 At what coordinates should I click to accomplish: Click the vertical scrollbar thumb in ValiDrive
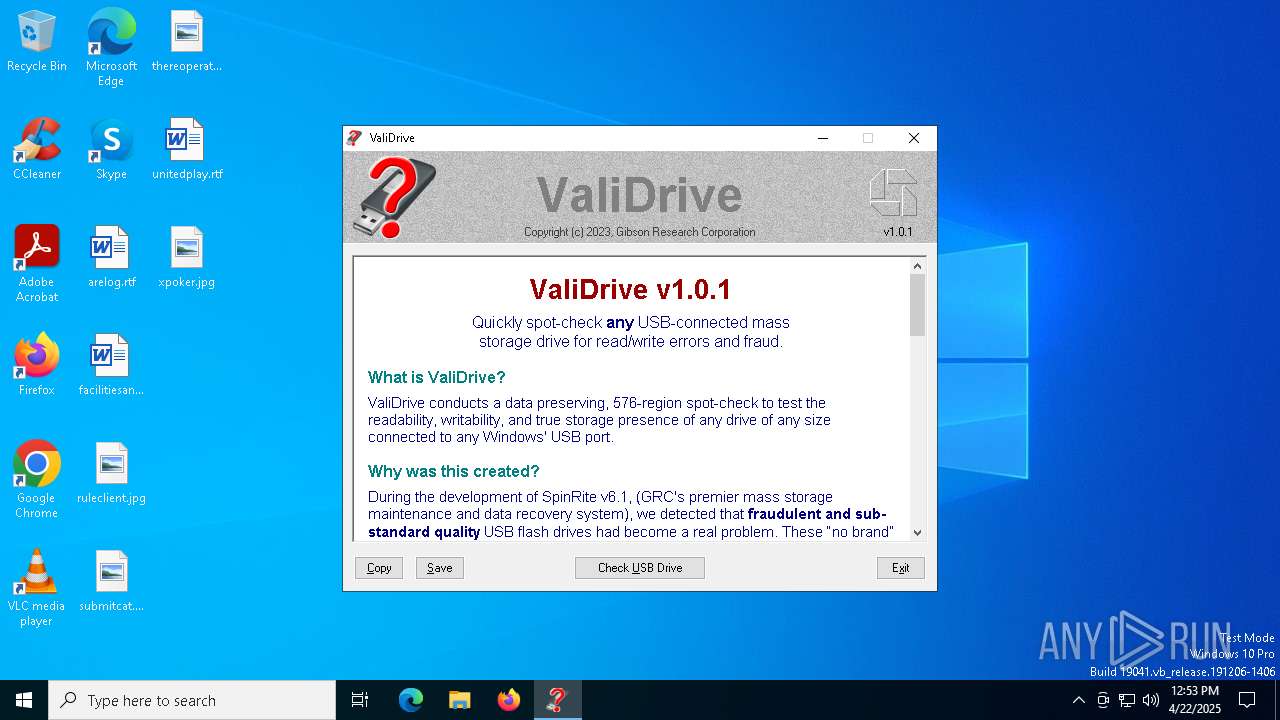pyautogui.click(x=917, y=305)
